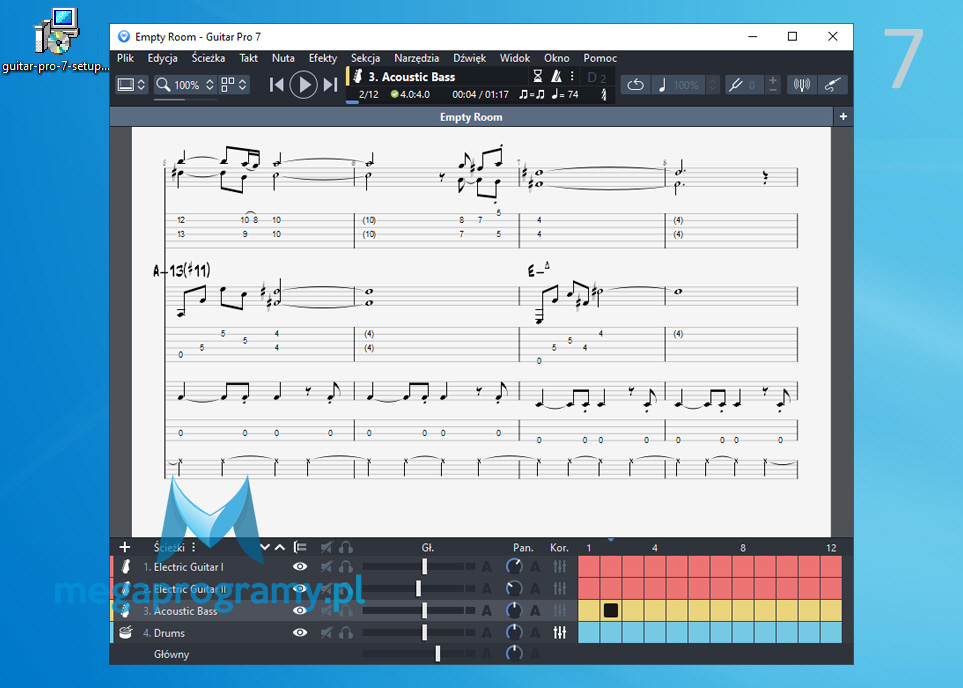Open layout view dropdown arrows
The height and width of the screenshot is (688, 963).
(243, 85)
